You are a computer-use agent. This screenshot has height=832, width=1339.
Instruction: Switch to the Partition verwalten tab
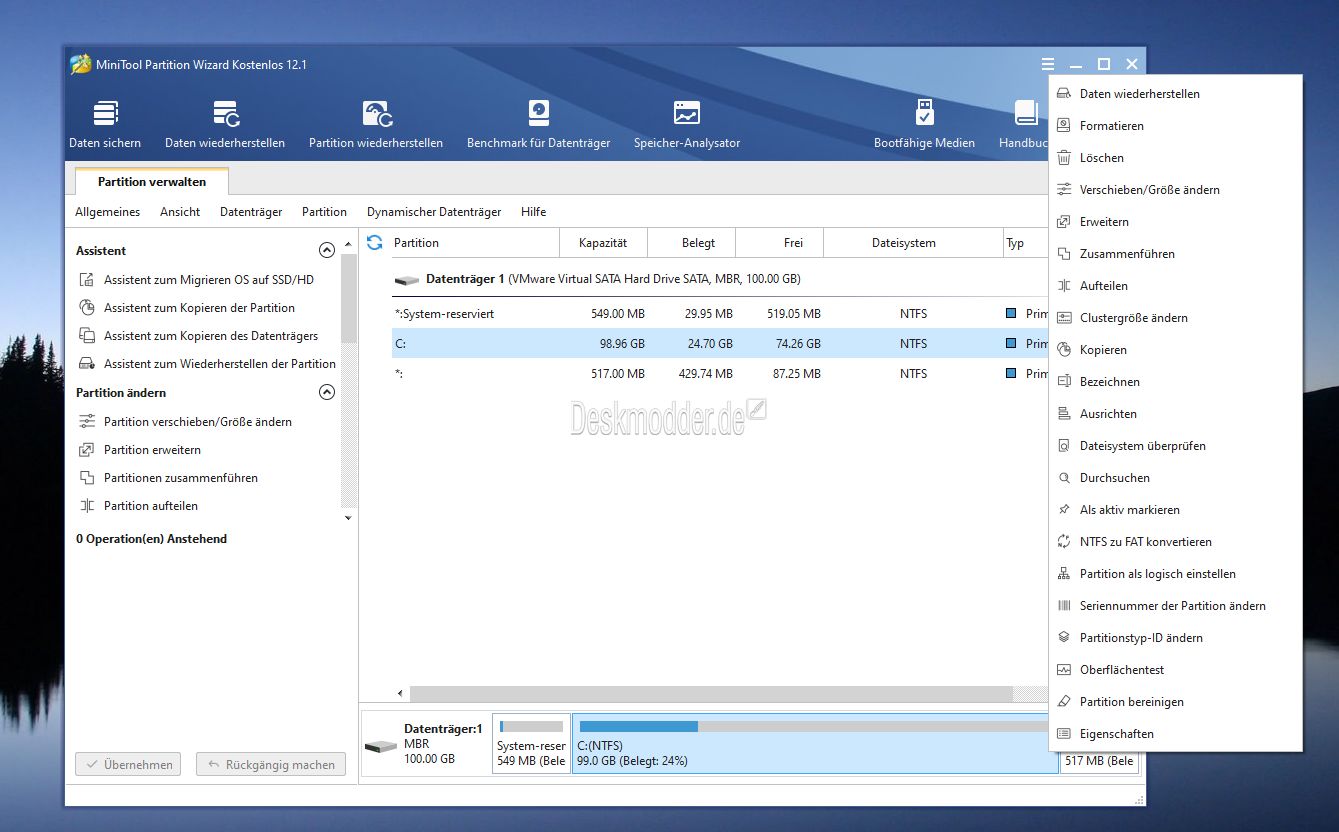(152, 182)
